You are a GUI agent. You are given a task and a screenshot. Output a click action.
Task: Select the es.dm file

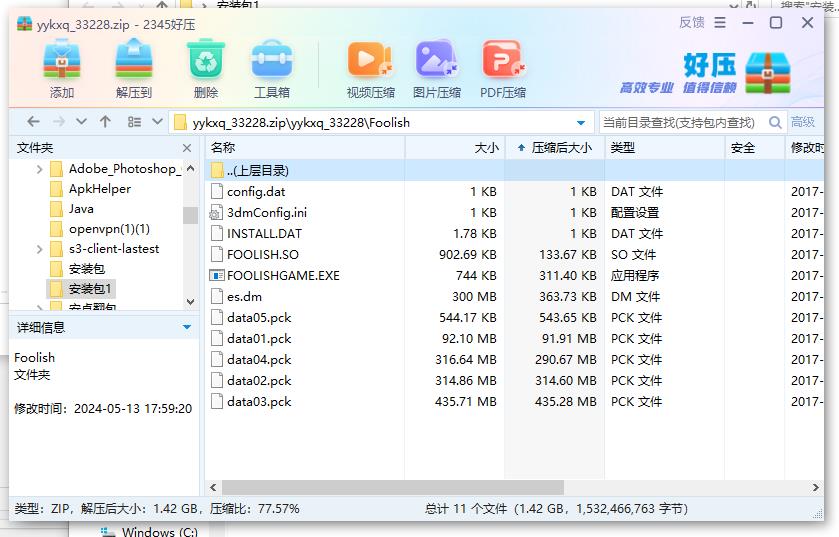click(x=514, y=296)
